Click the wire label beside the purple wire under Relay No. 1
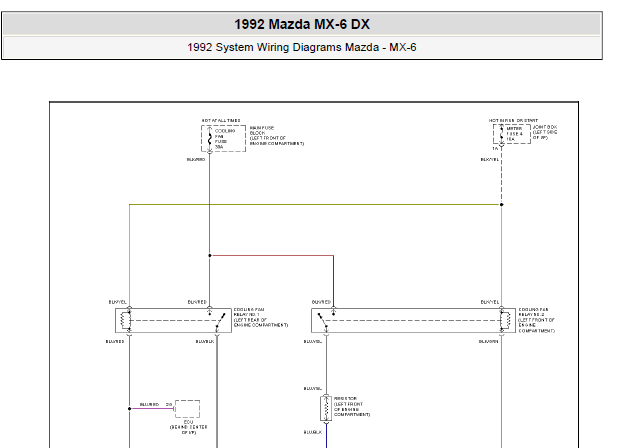 point(115,341)
